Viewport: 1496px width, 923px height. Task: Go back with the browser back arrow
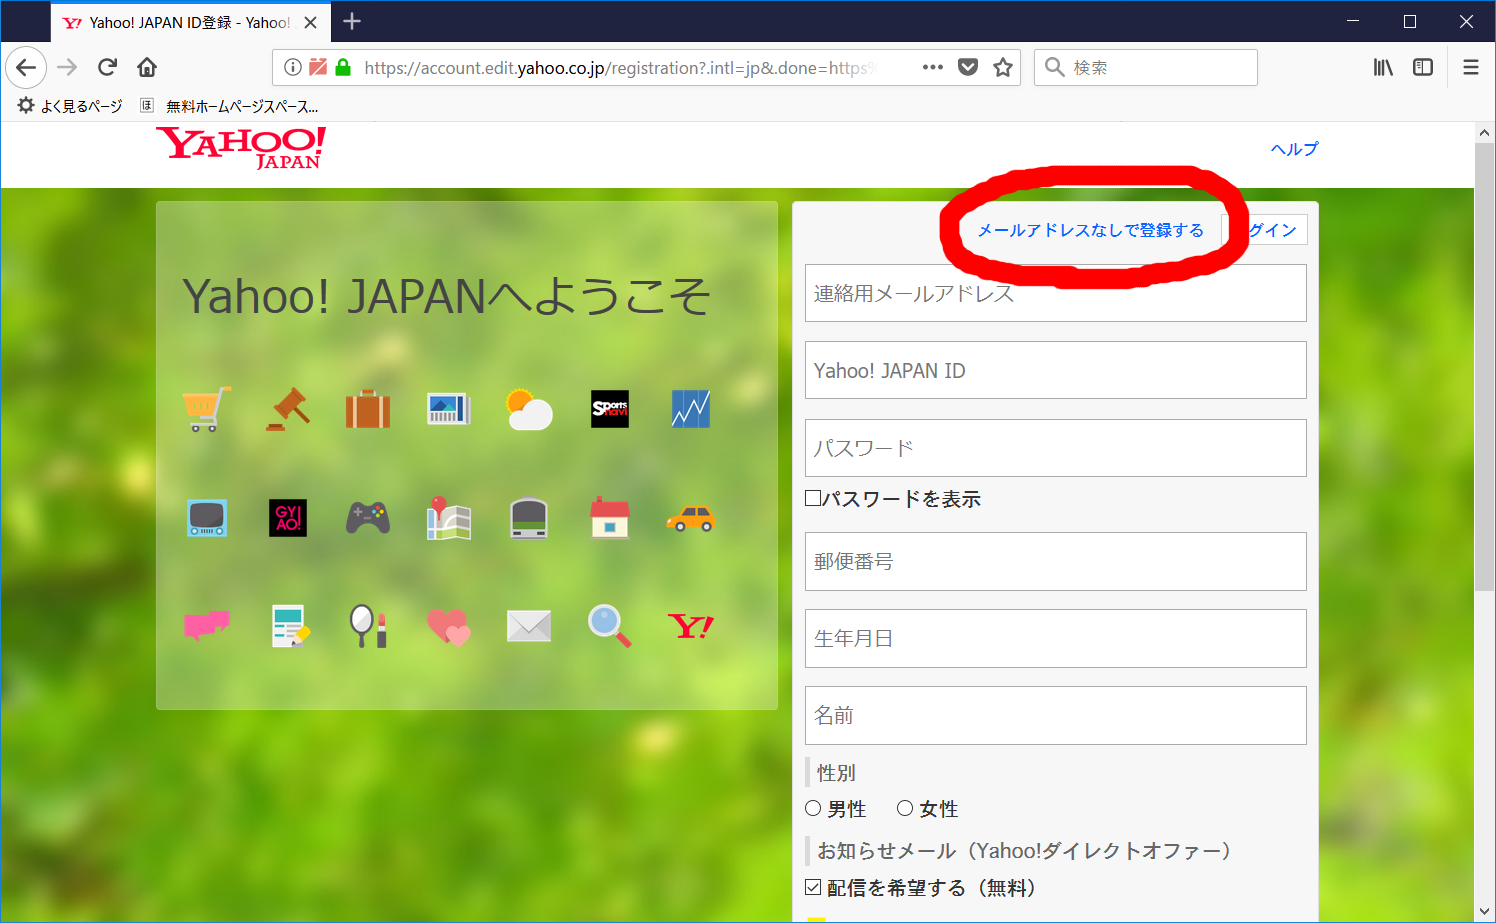(26, 67)
